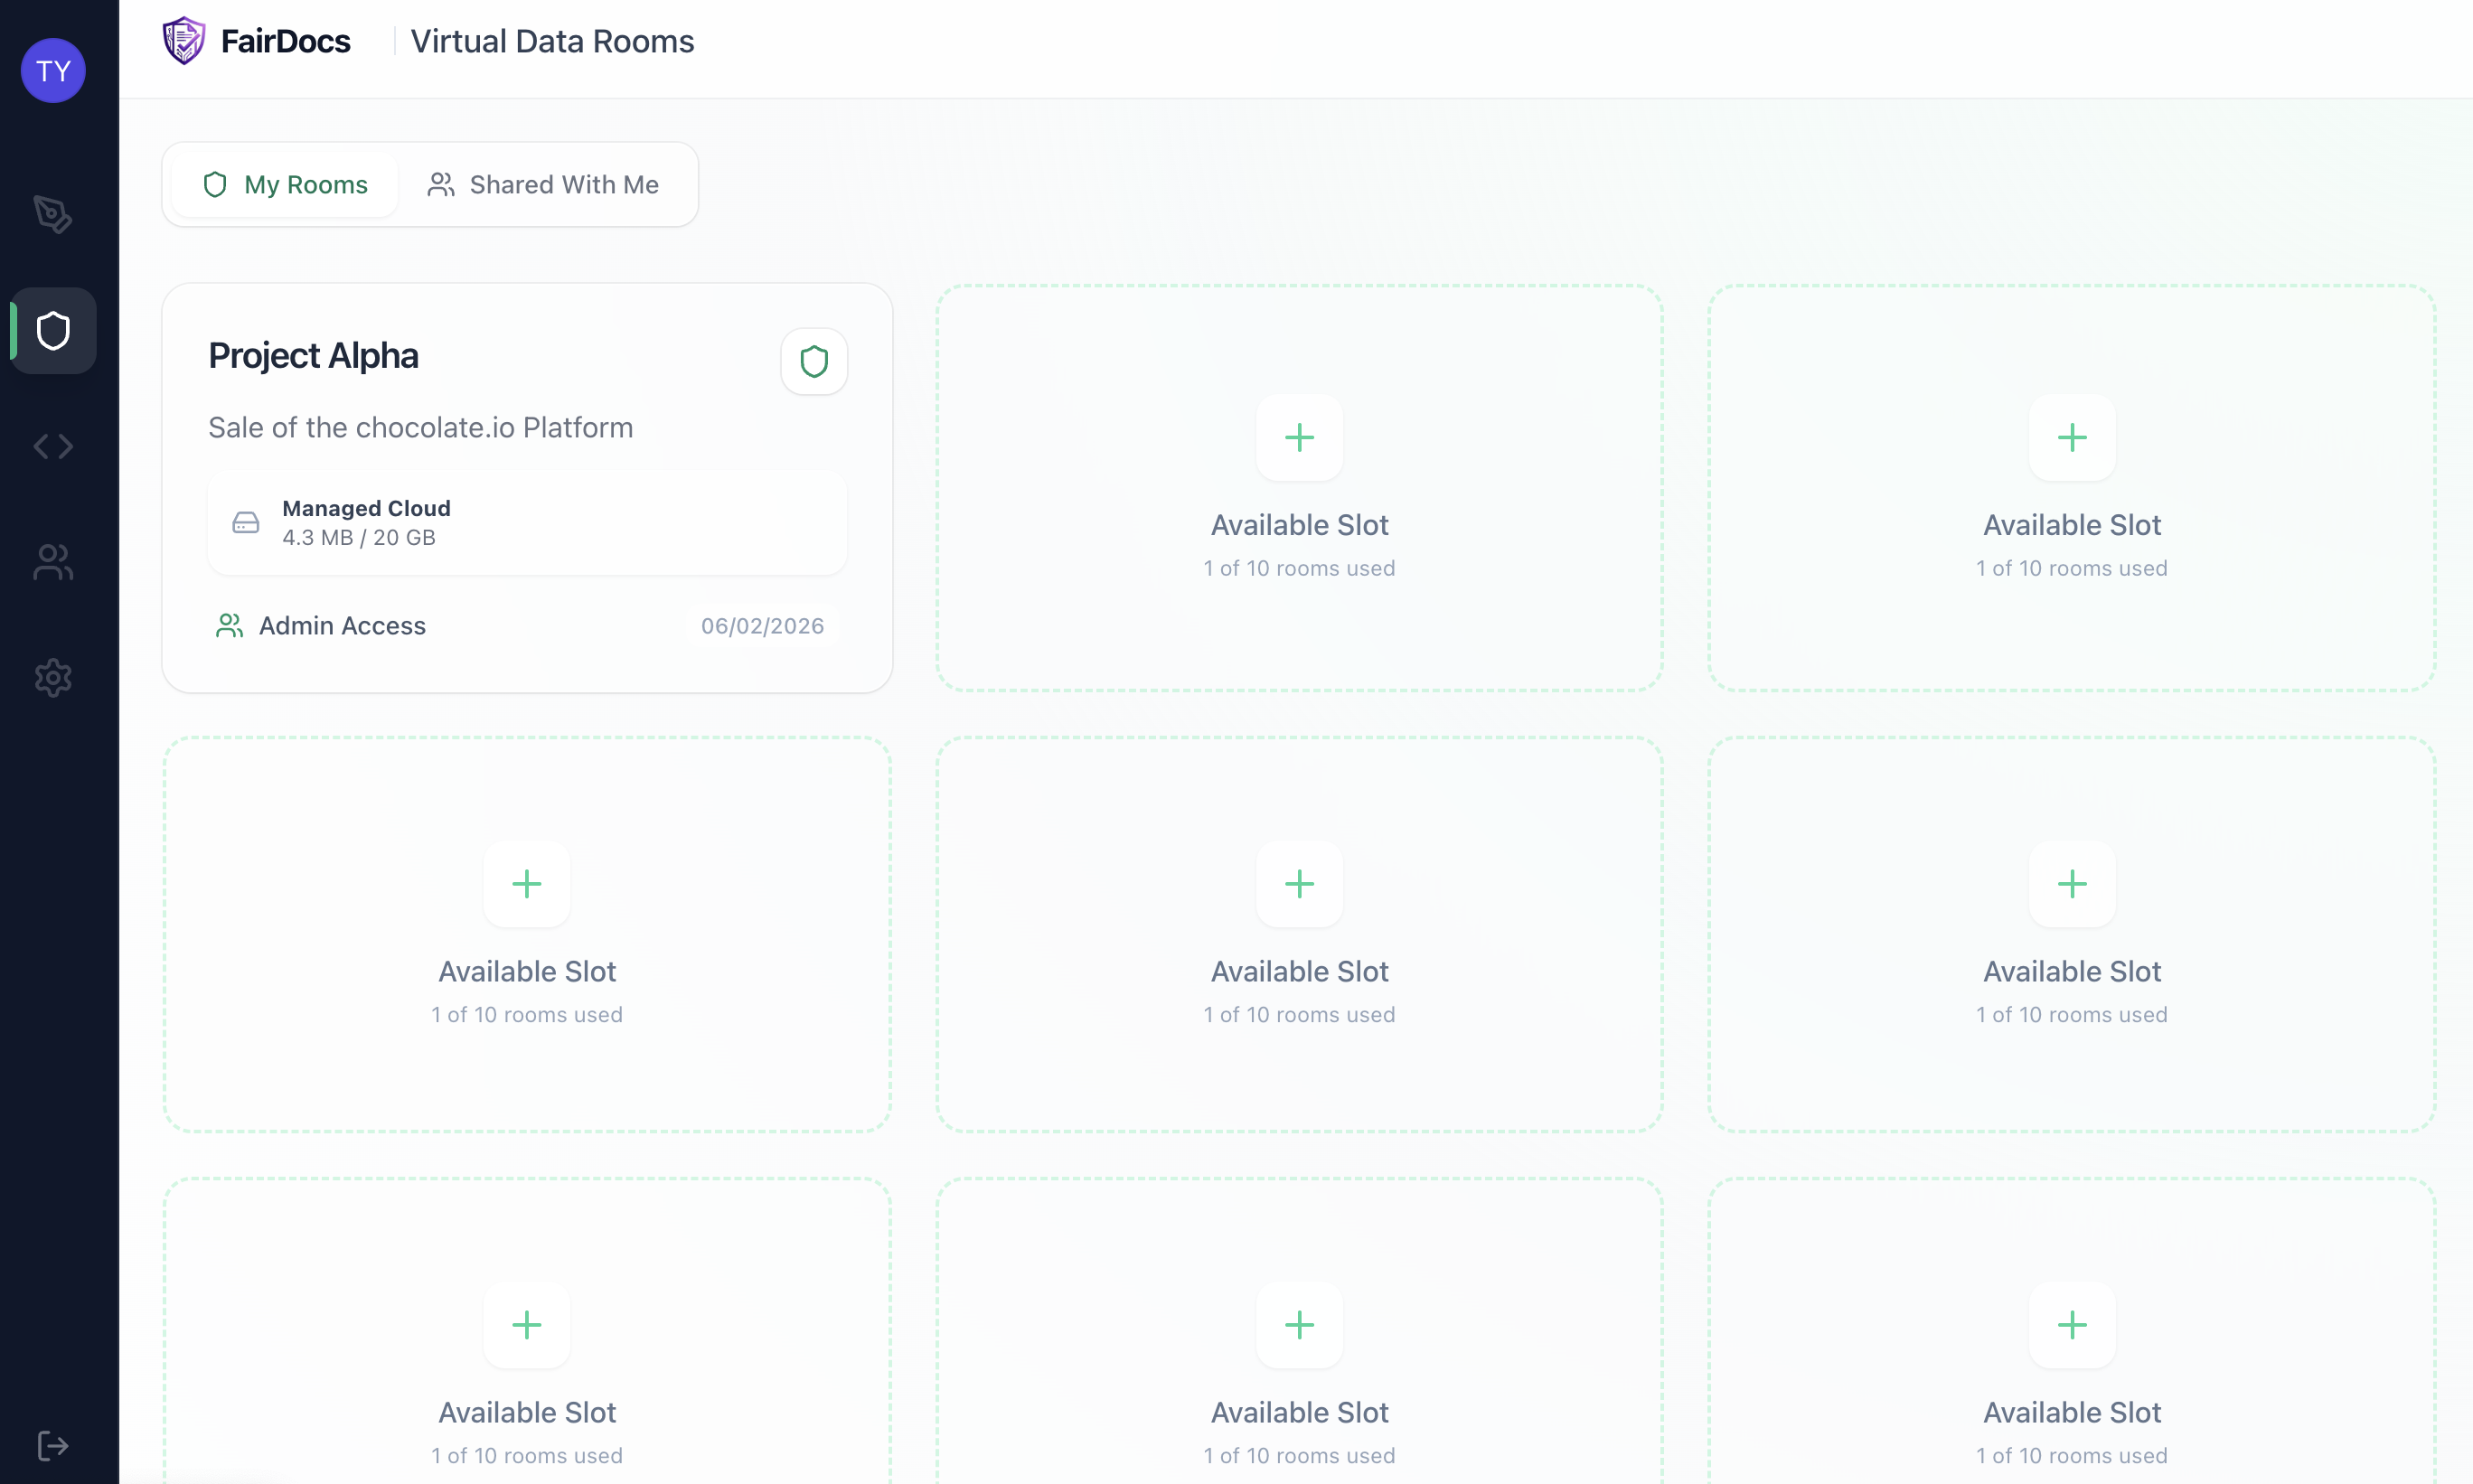Select the signature pen tool in the sidebar
Image resolution: width=2473 pixels, height=1484 pixels.
click(x=52, y=213)
